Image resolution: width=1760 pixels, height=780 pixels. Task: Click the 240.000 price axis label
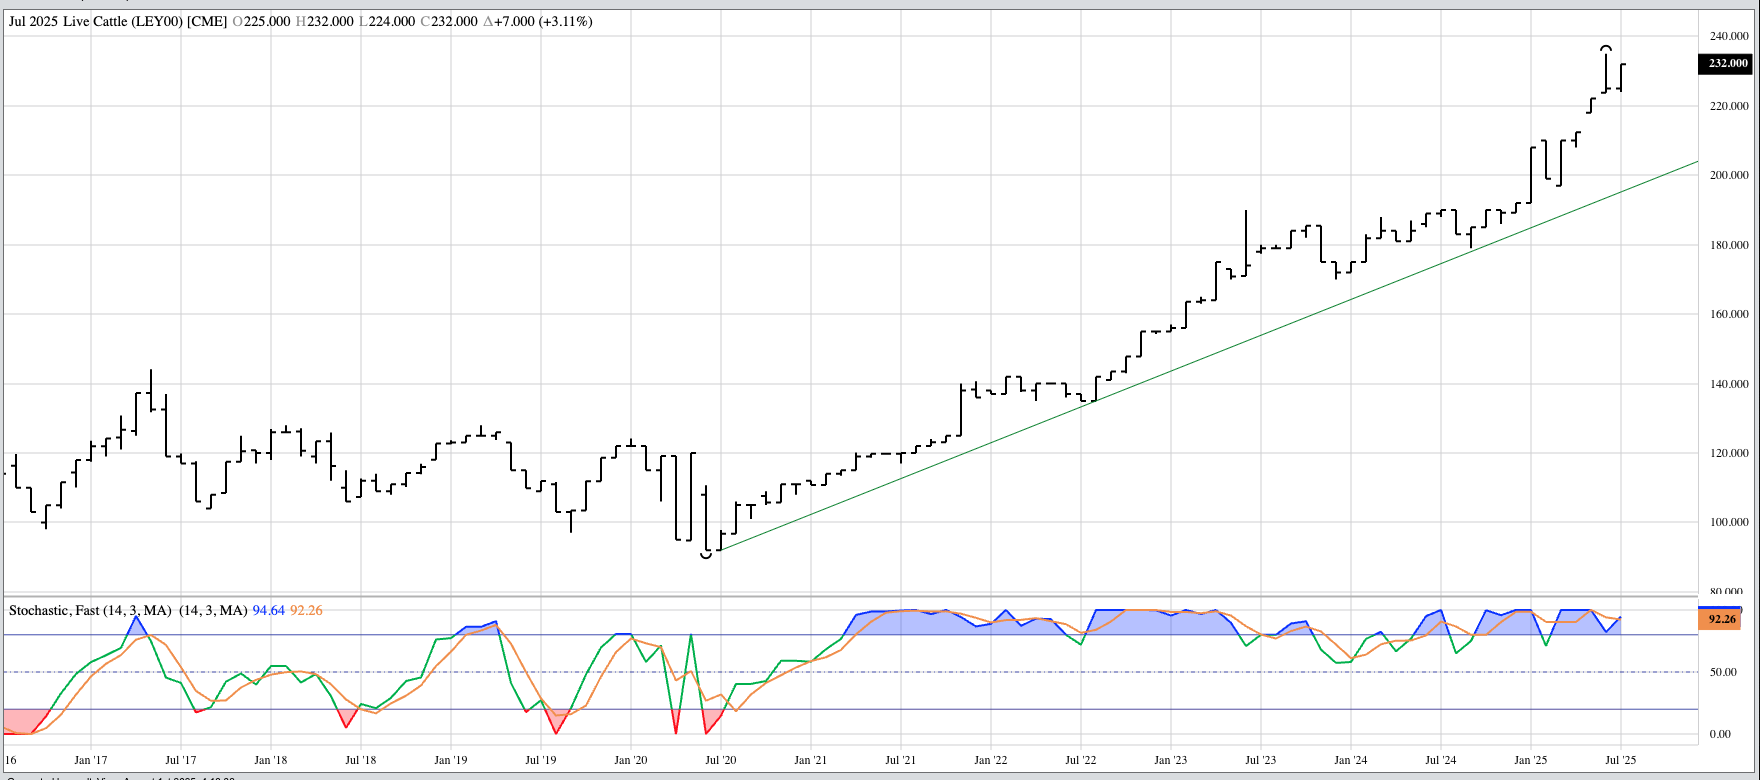pos(1729,36)
